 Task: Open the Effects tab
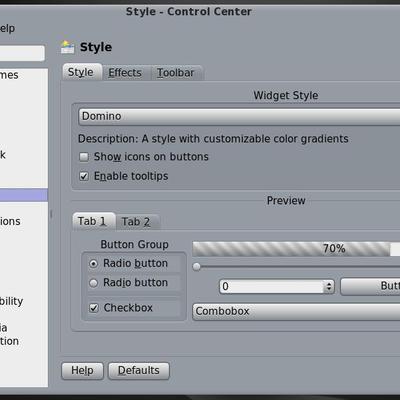[x=125, y=73]
